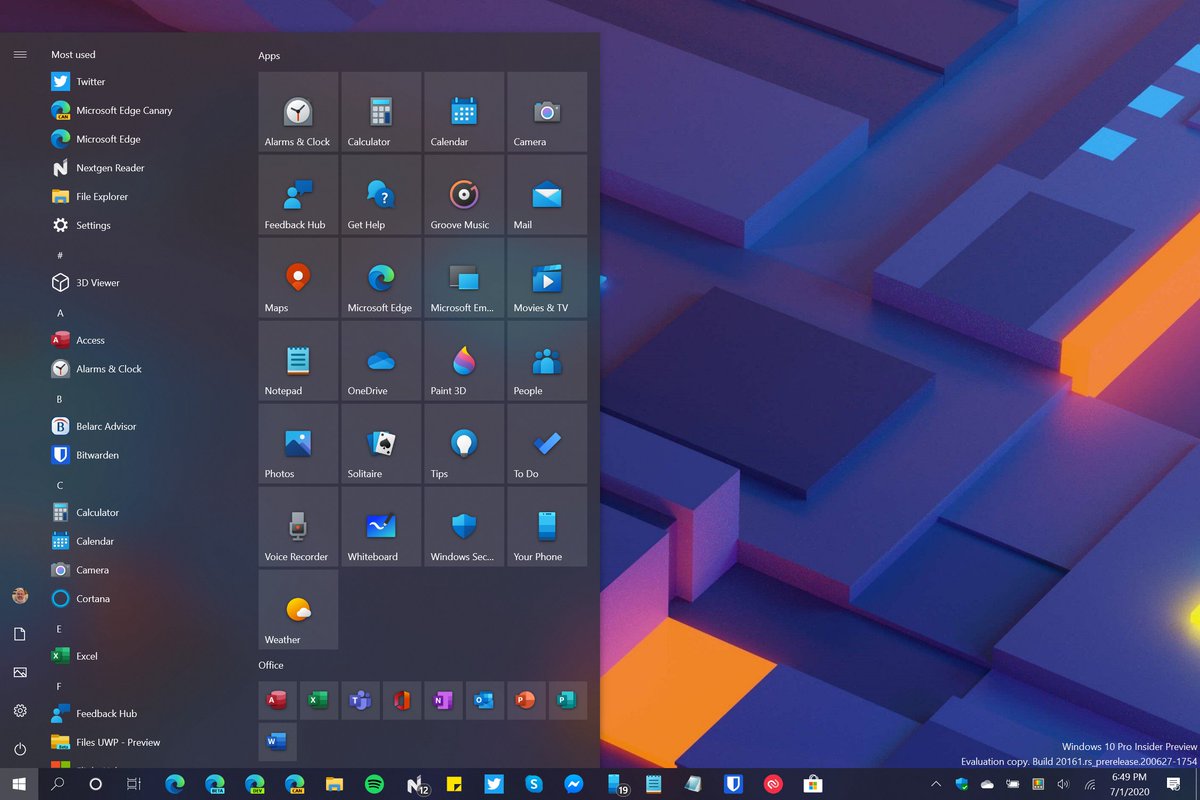
Task: Open the Mail tile
Action: coord(547,195)
